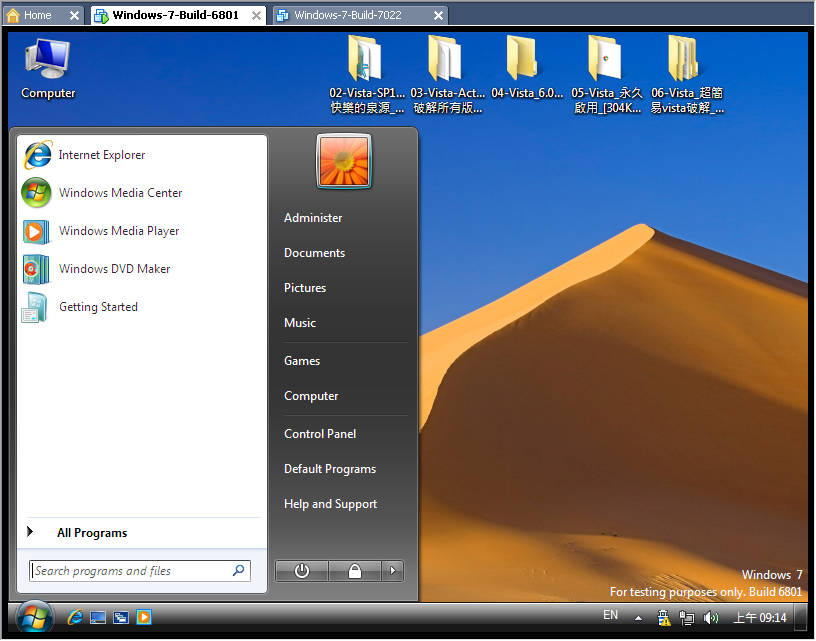This screenshot has width=816, height=641.
Task: Open Media Player from the Quick Launch bar
Action: 144,618
